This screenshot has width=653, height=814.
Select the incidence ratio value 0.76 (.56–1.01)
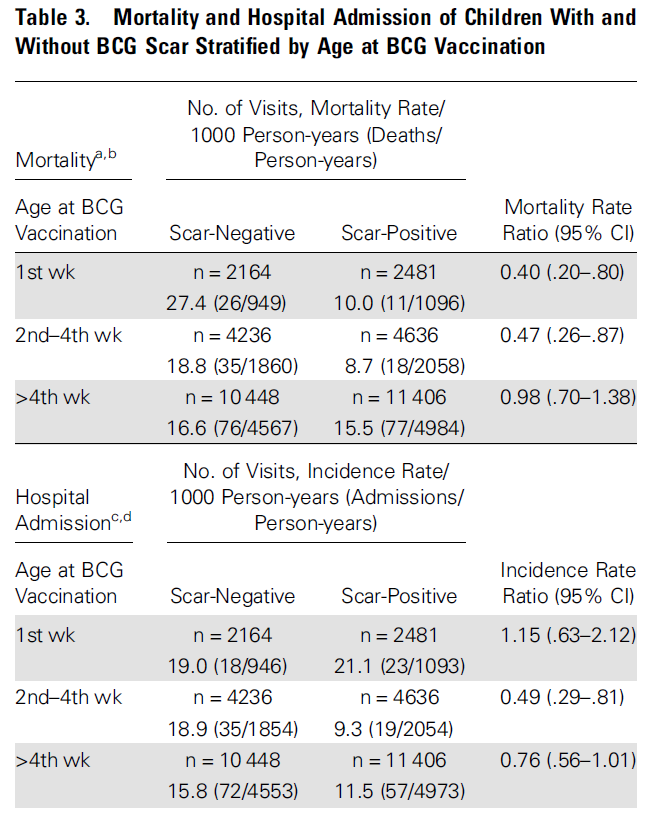566,760
